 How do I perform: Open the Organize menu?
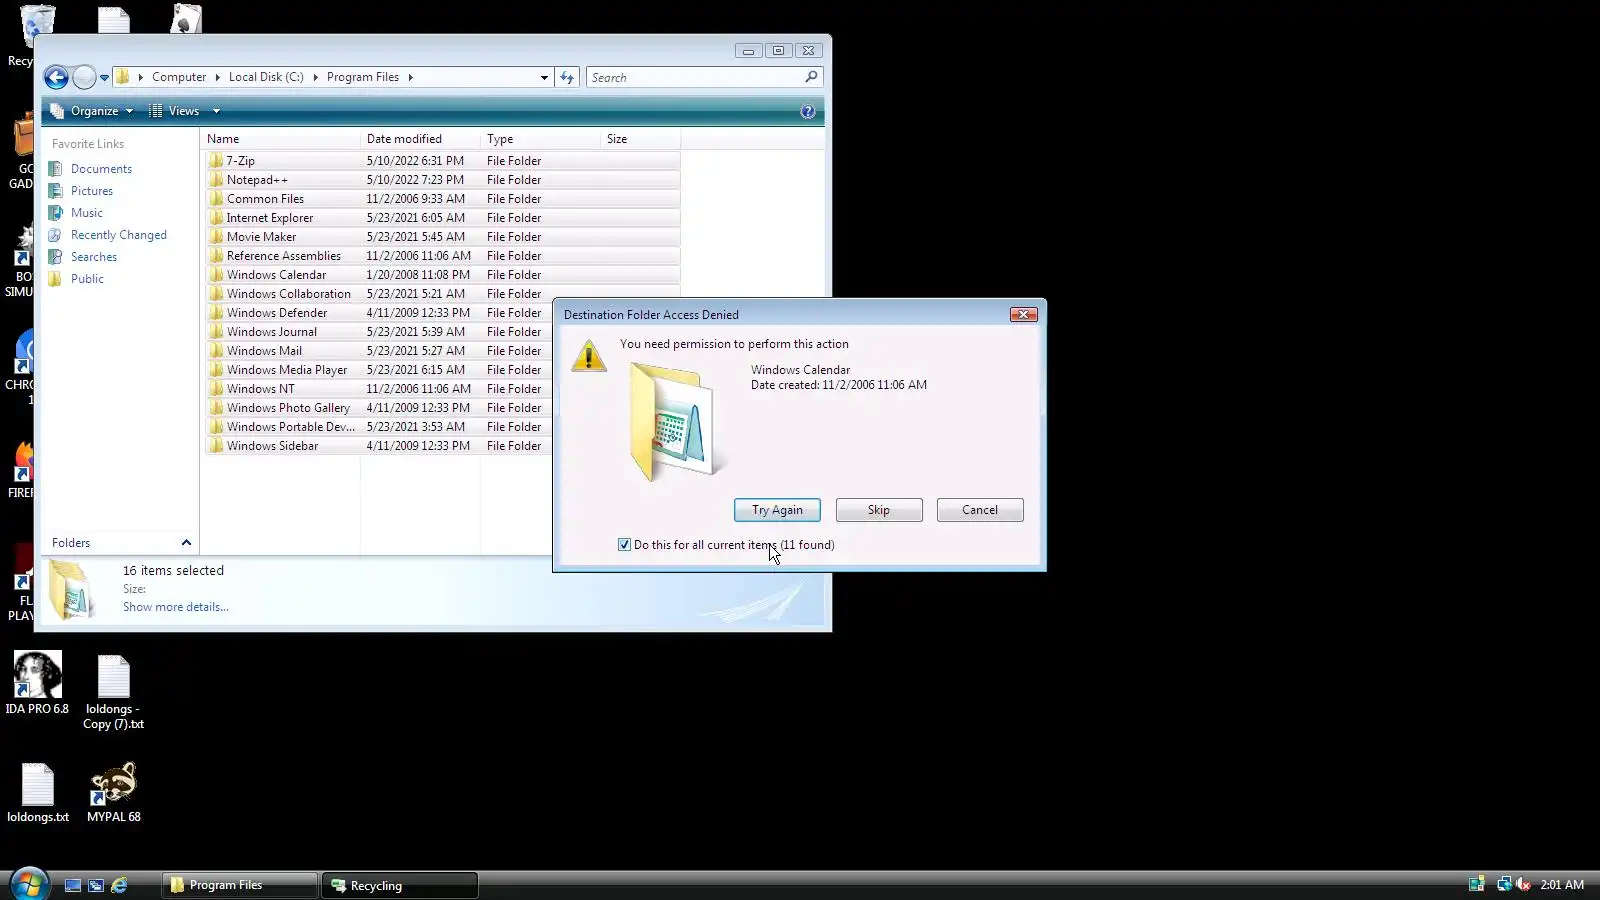tap(92, 111)
